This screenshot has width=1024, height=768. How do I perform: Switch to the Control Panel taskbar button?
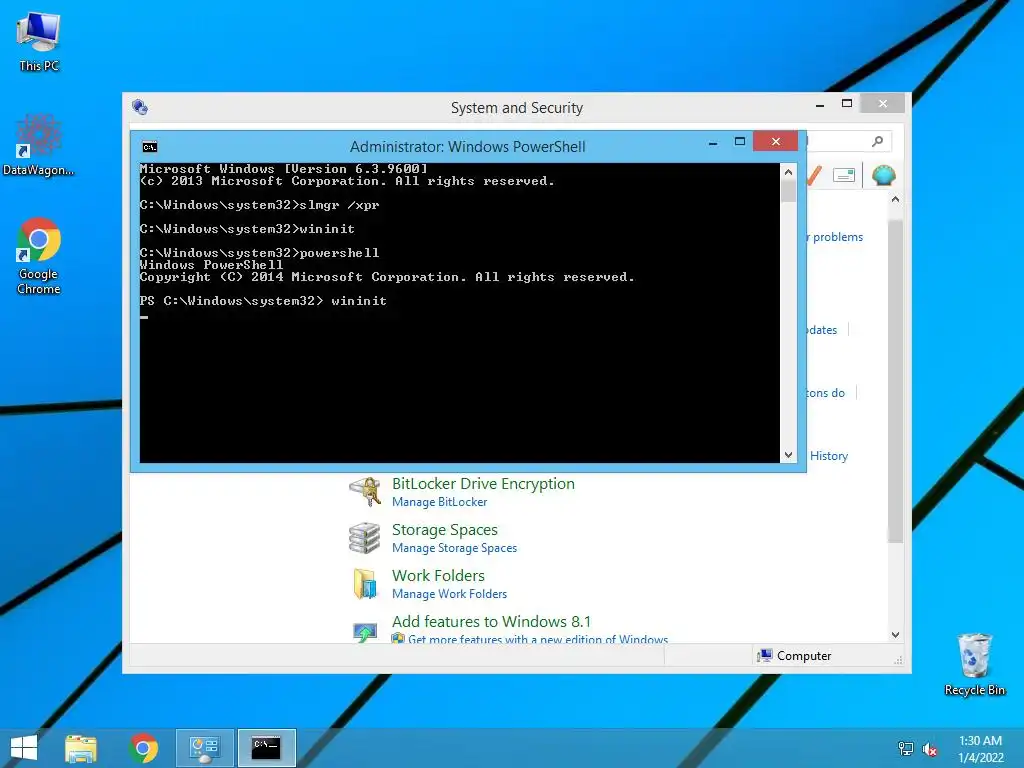pos(204,748)
